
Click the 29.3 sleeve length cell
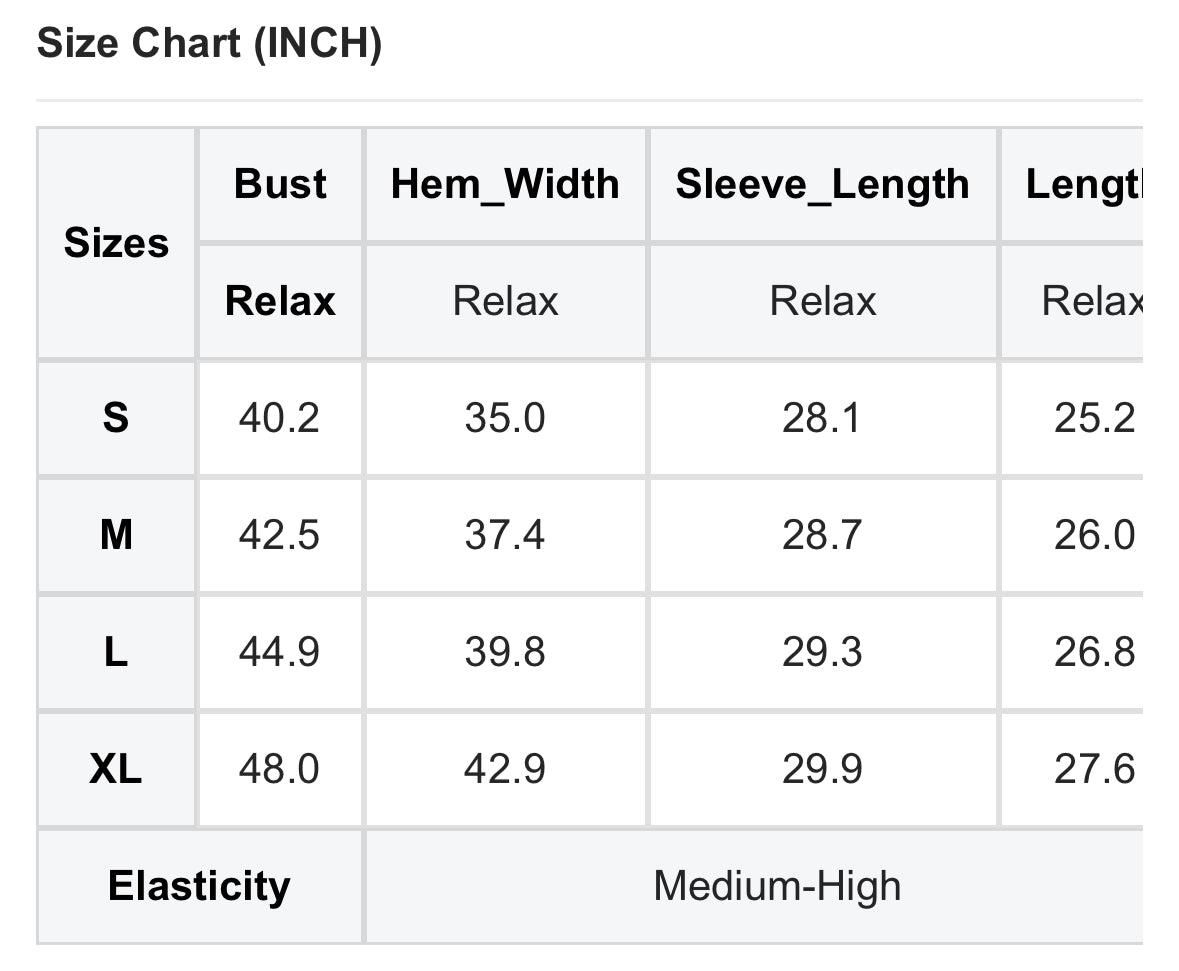click(821, 653)
